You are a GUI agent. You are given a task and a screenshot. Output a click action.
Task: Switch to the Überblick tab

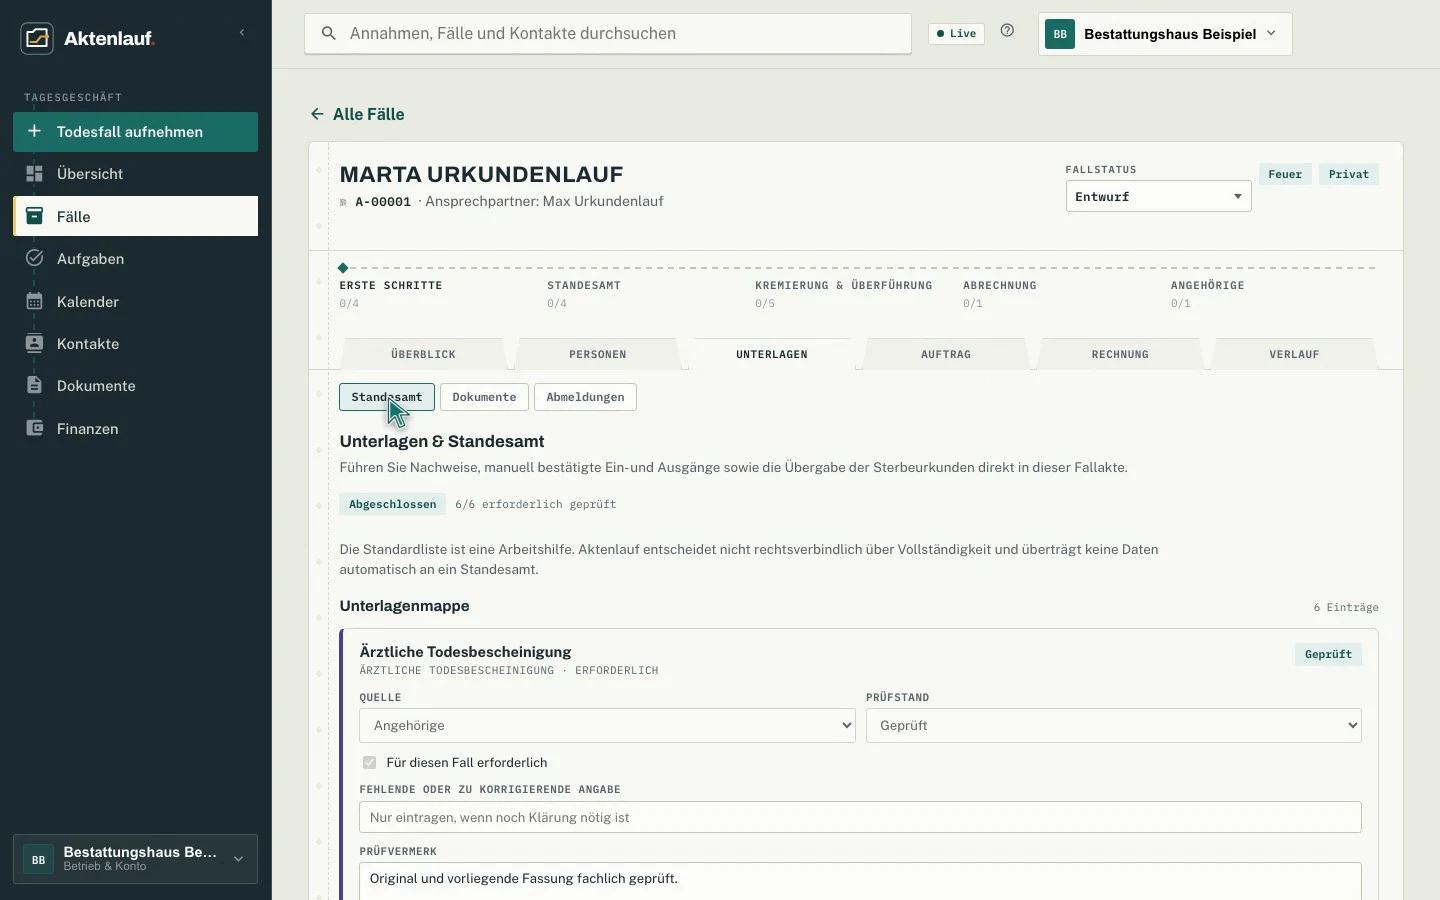[x=423, y=354]
